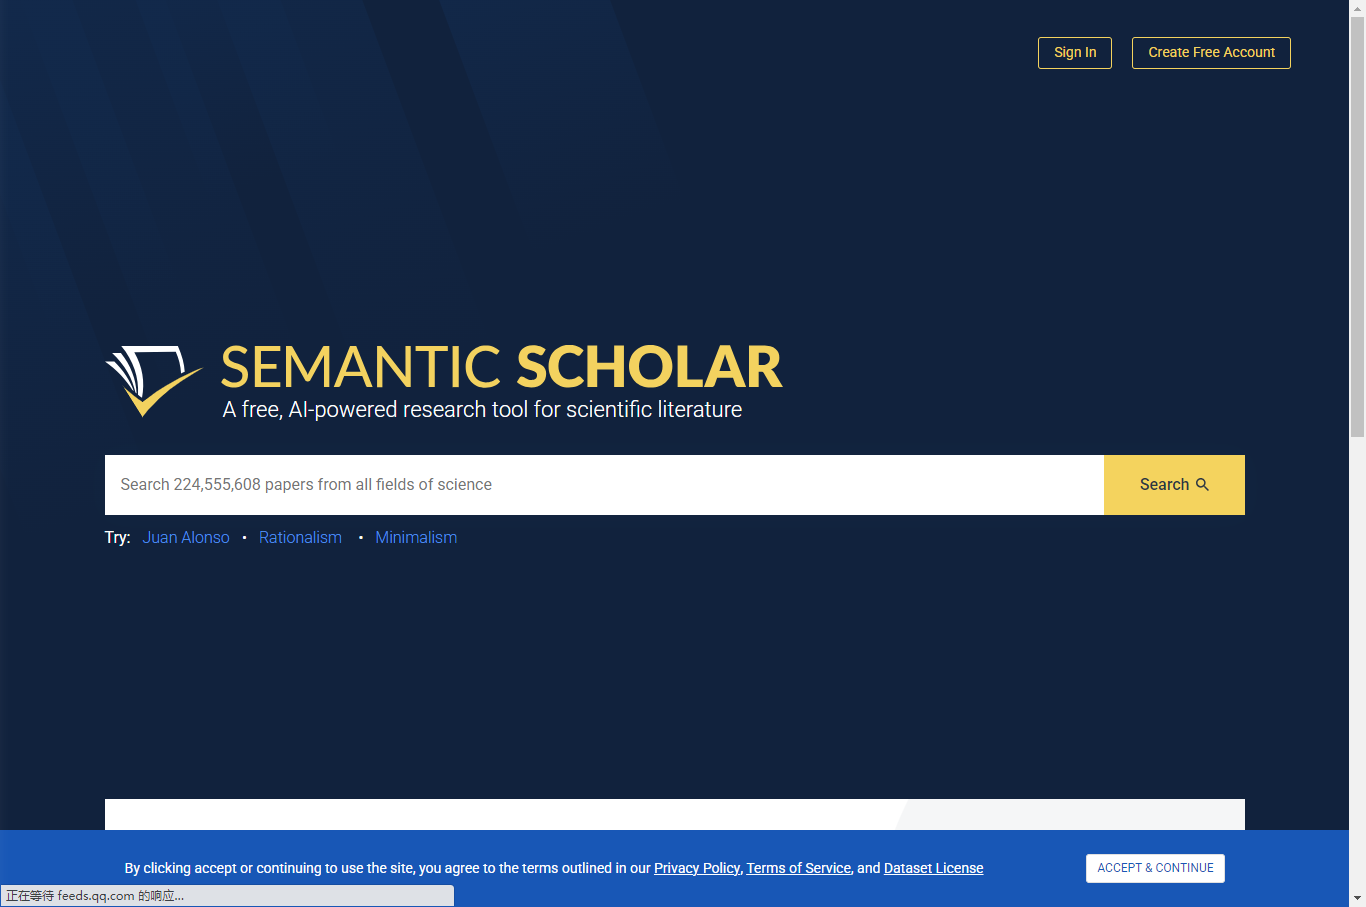This screenshot has width=1366, height=907.
Task: Click the yellow Search button
Action: tap(1174, 485)
